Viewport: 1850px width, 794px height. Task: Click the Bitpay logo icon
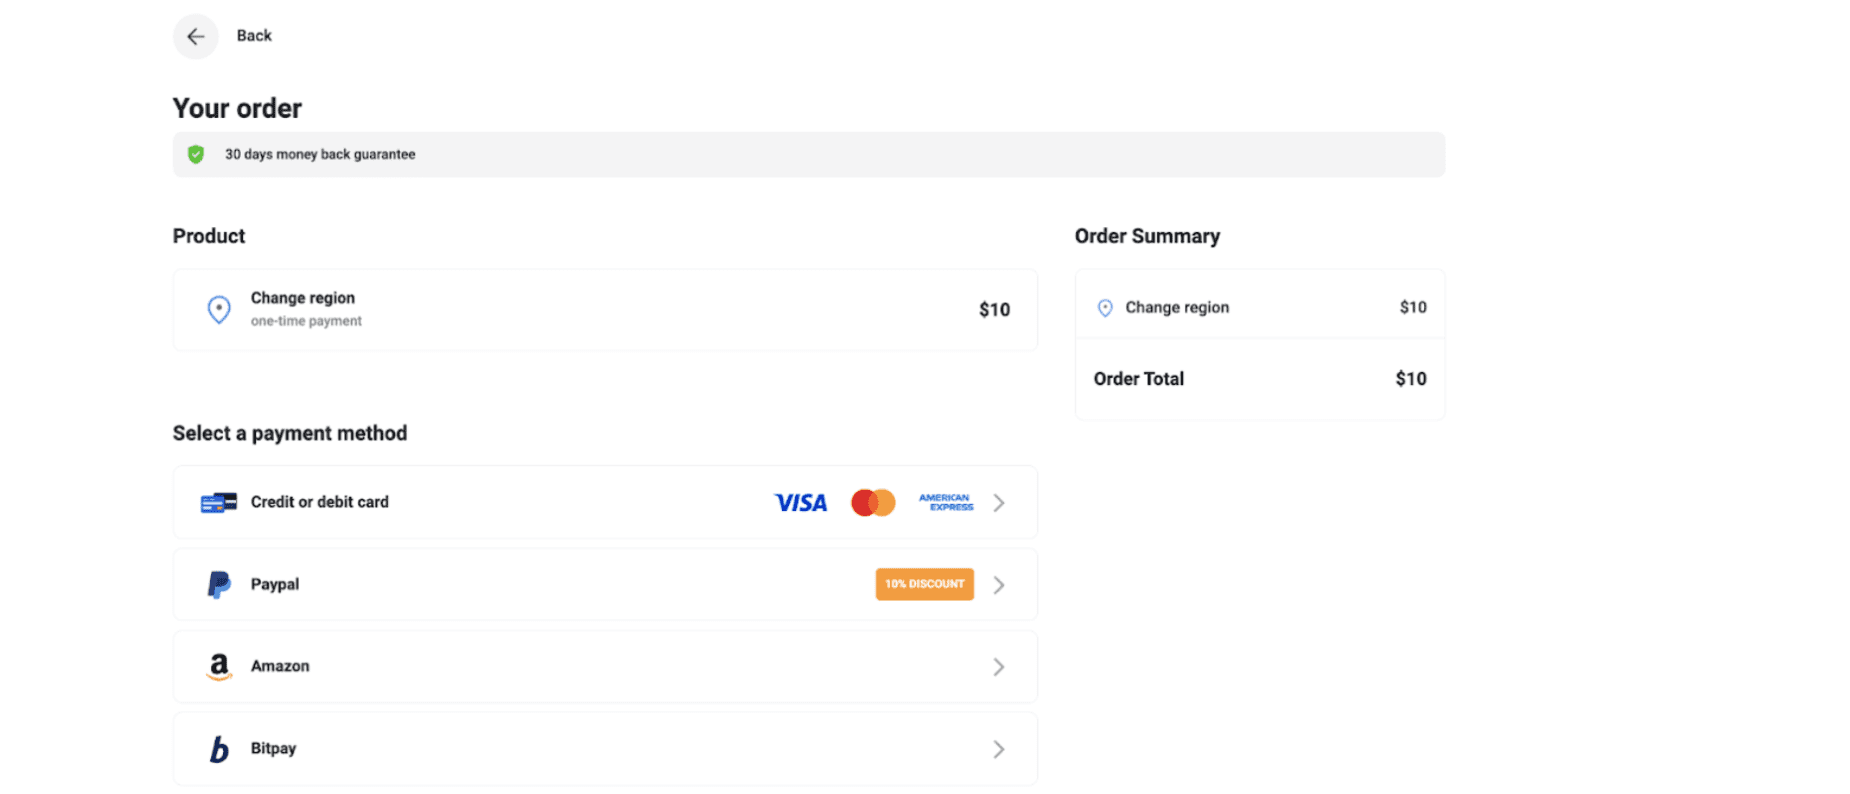[x=219, y=749]
